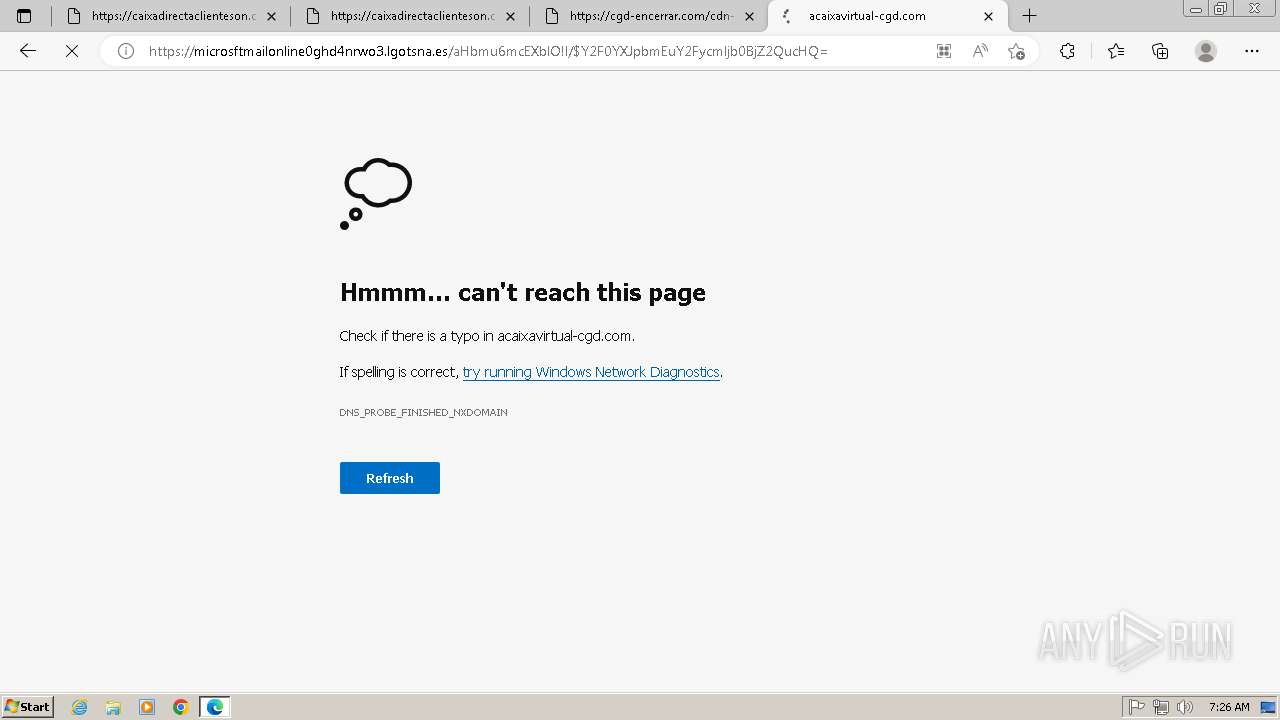Viewport: 1280px width, 720px height.
Task: Launch Chrome from taskbar
Action: (181, 707)
